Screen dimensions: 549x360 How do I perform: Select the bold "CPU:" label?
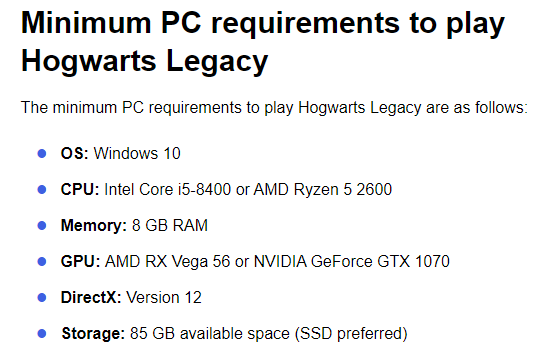[80, 189]
